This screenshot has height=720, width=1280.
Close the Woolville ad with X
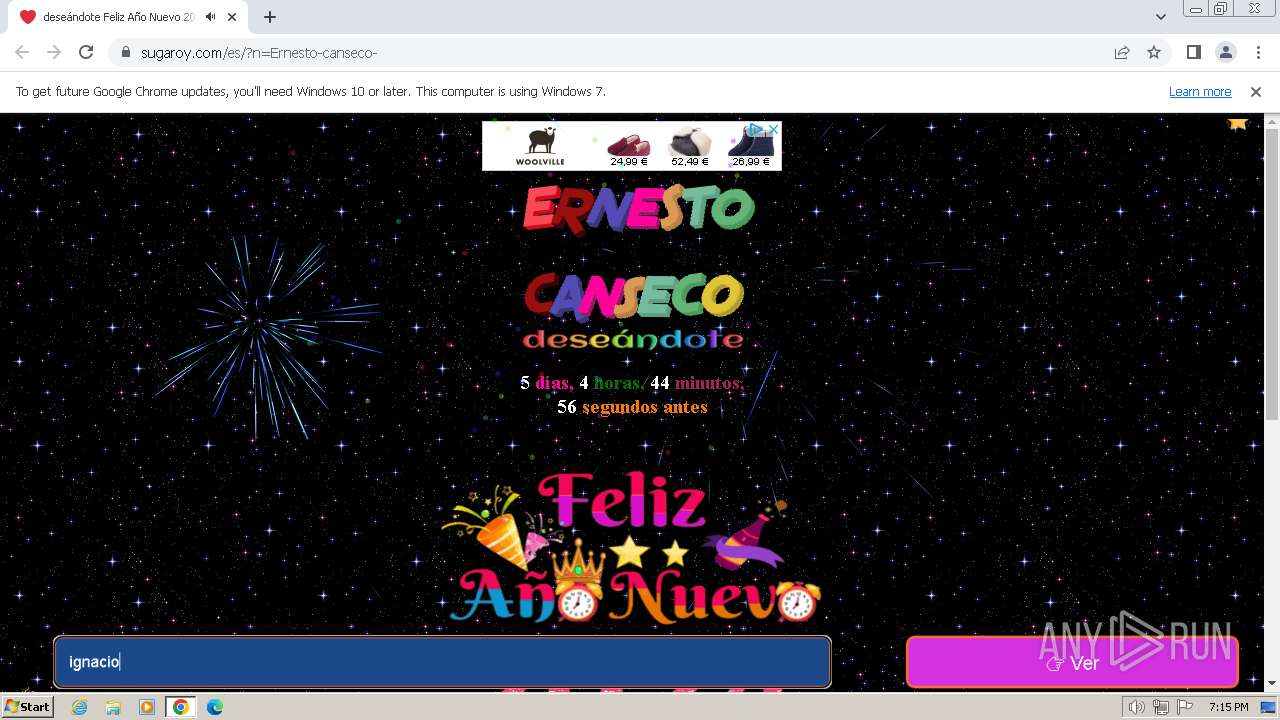tap(774, 129)
